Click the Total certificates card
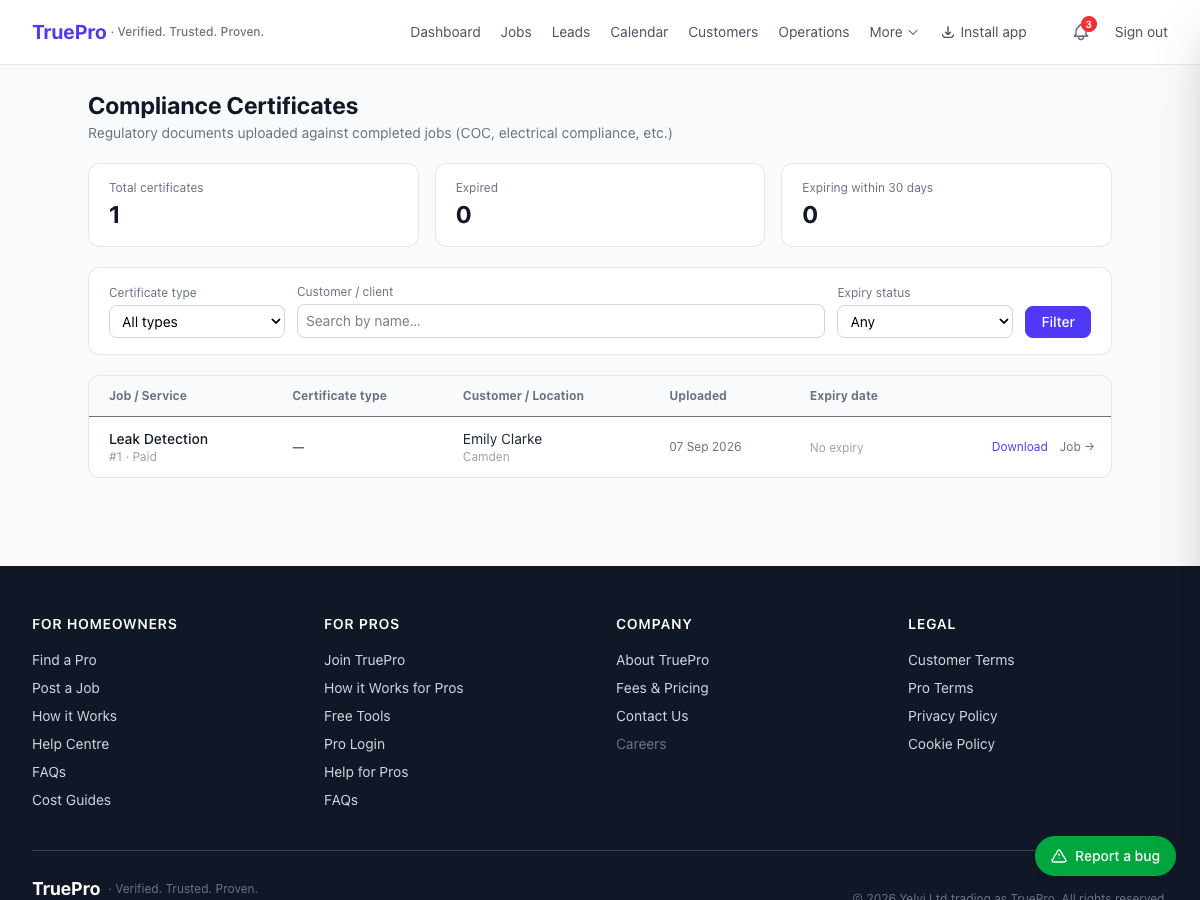Image resolution: width=1200 pixels, height=900 pixels. point(253,205)
